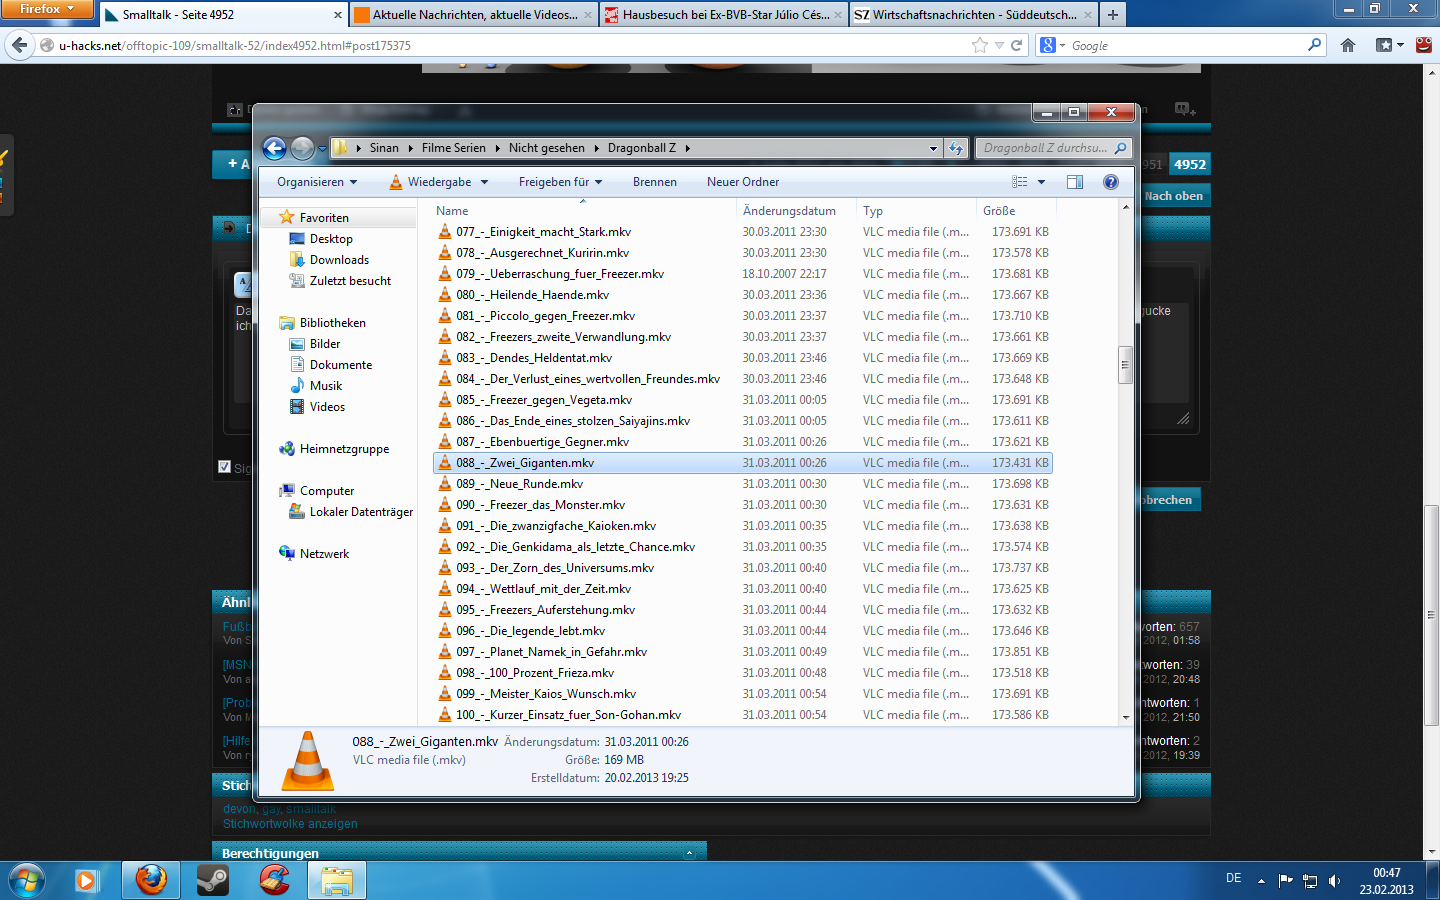This screenshot has height=900, width=1440.
Task: Switch to Hausbesuch bei Ex-BVB-Star tab
Action: [724, 15]
